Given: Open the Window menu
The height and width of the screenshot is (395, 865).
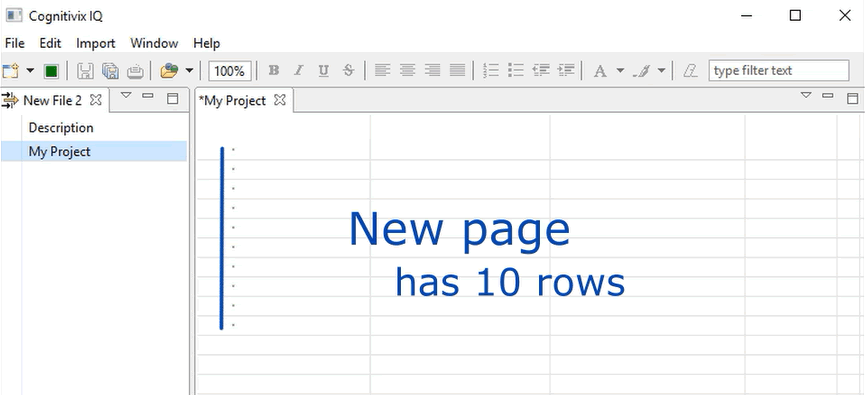Looking at the screenshot, I should pyautogui.click(x=154, y=43).
